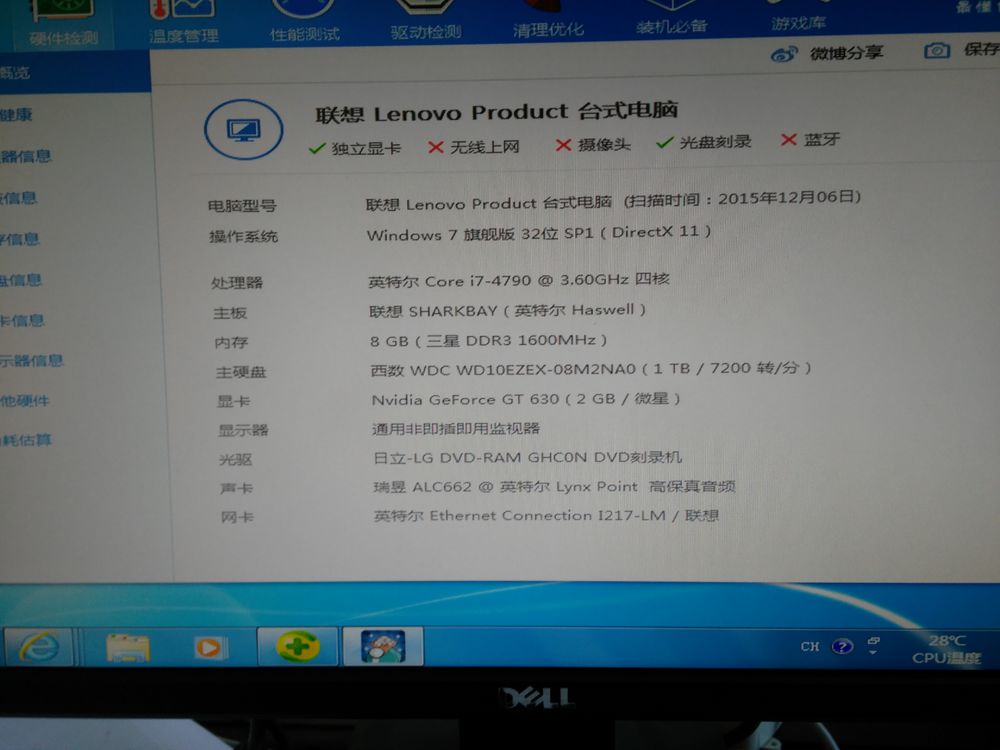Click 电脑型号 label
This screenshot has width=1000, height=750.
coord(242,205)
